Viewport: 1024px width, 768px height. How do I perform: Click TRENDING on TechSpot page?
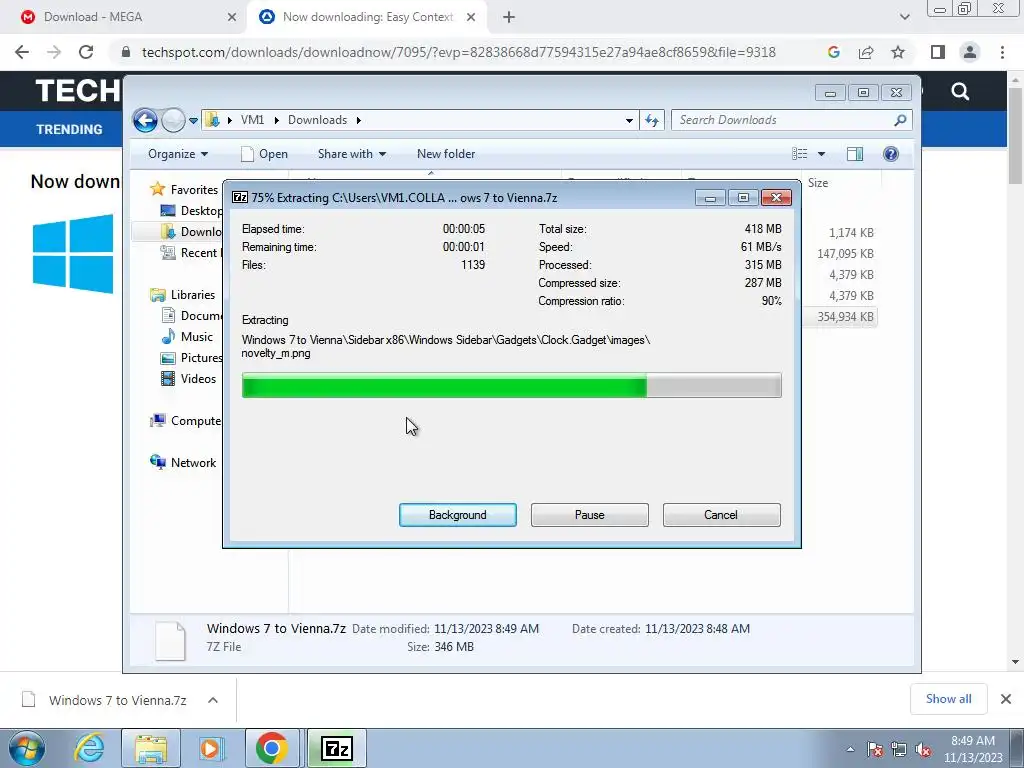tap(69, 129)
